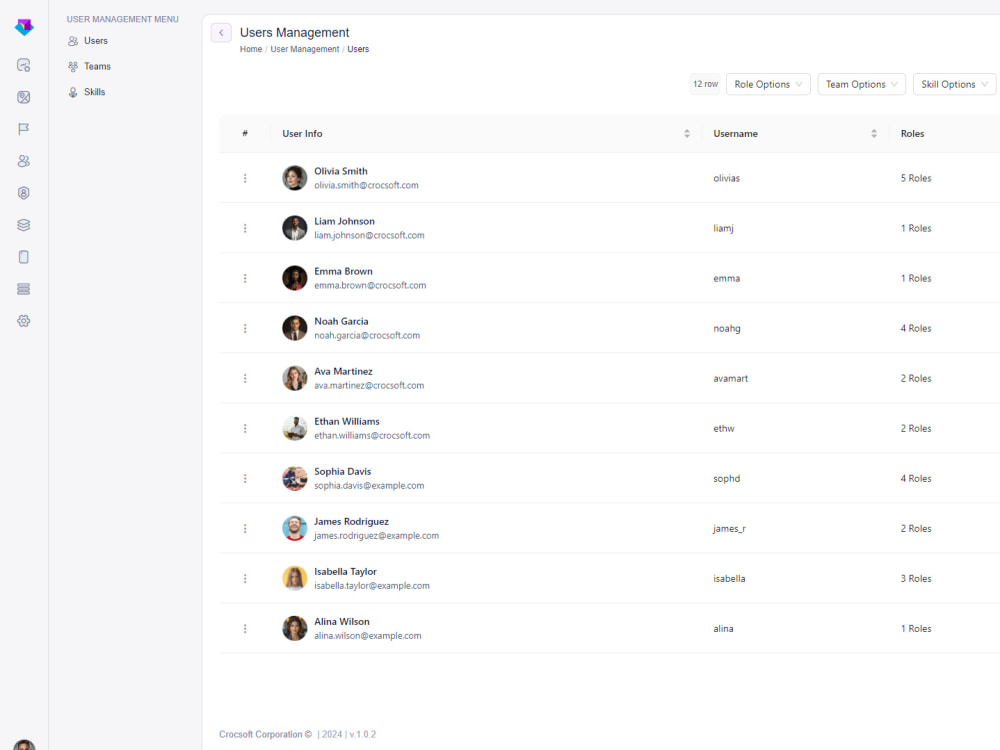Image resolution: width=1000 pixels, height=750 pixels.
Task: Click the User Info column header text
Action: coord(302,133)
